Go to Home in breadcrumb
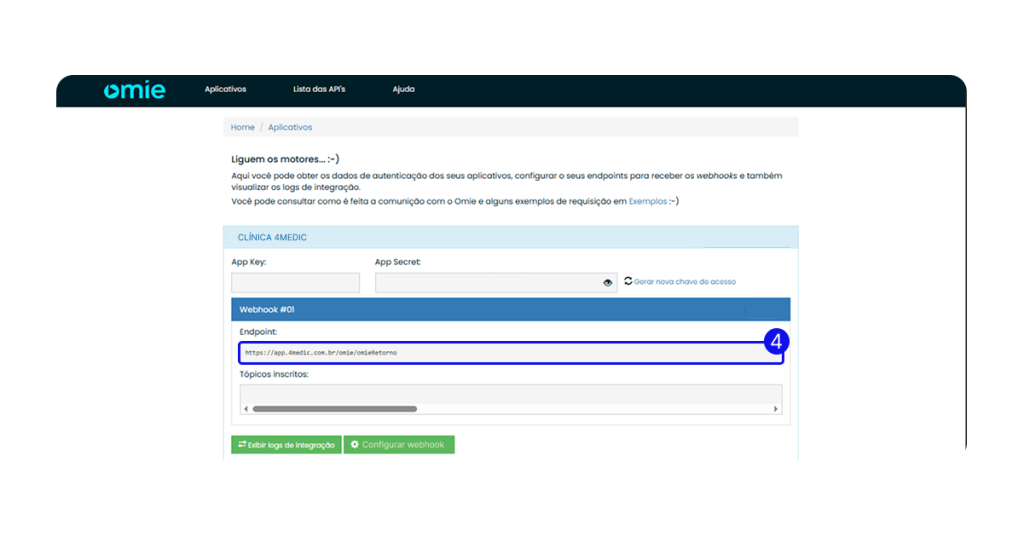The height and width of the screenshot is (537, 1024). 242,128
